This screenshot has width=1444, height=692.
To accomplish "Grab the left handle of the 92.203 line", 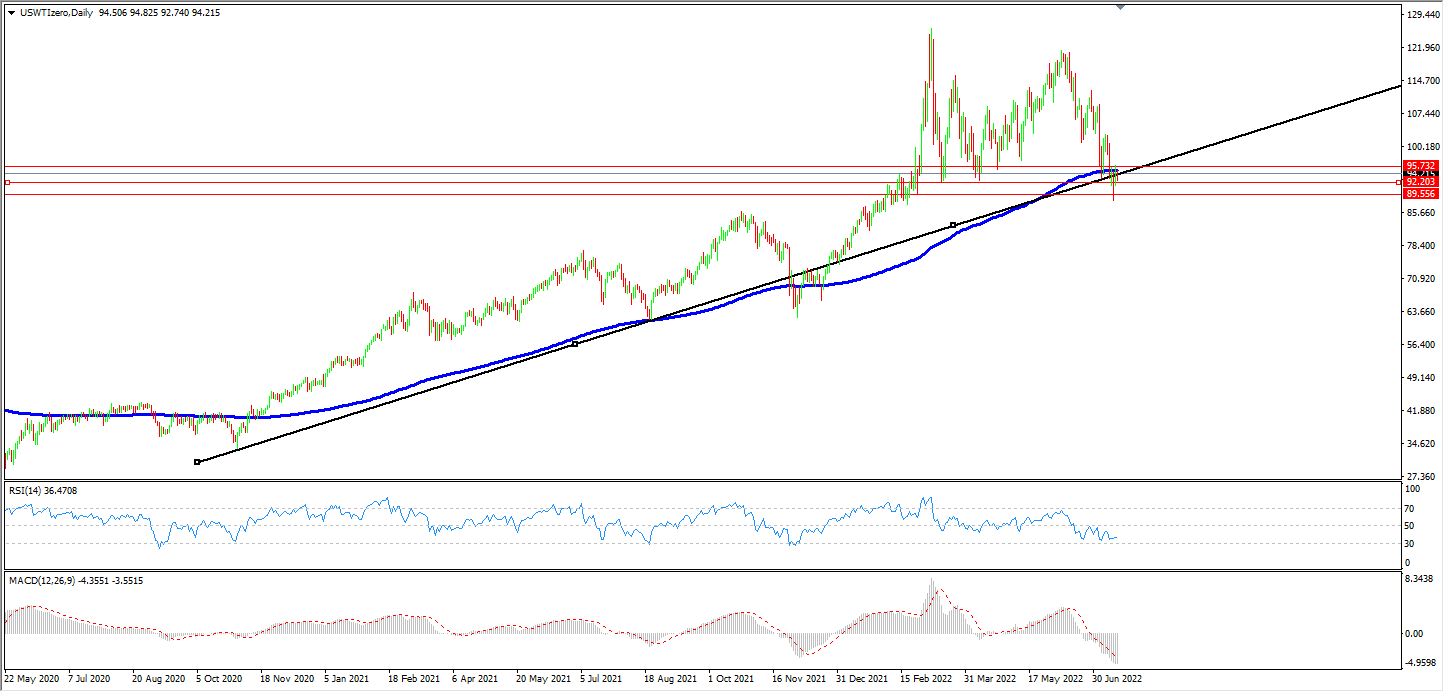I will (x=7, y=182).
